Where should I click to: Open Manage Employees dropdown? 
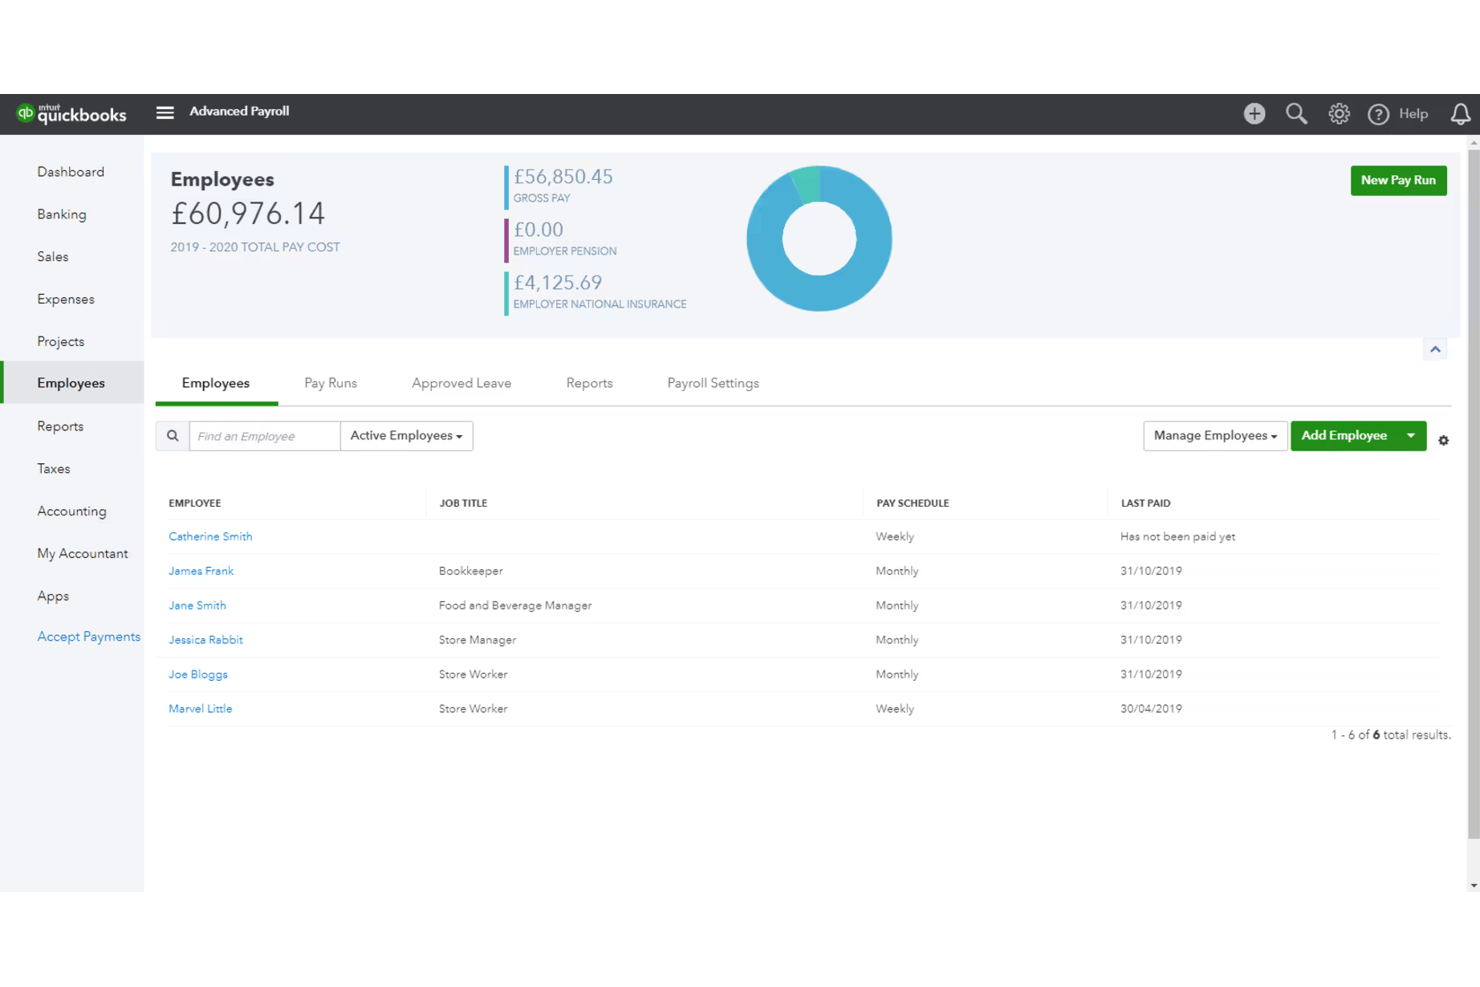pyautogui.click(x=1215, y=436)
